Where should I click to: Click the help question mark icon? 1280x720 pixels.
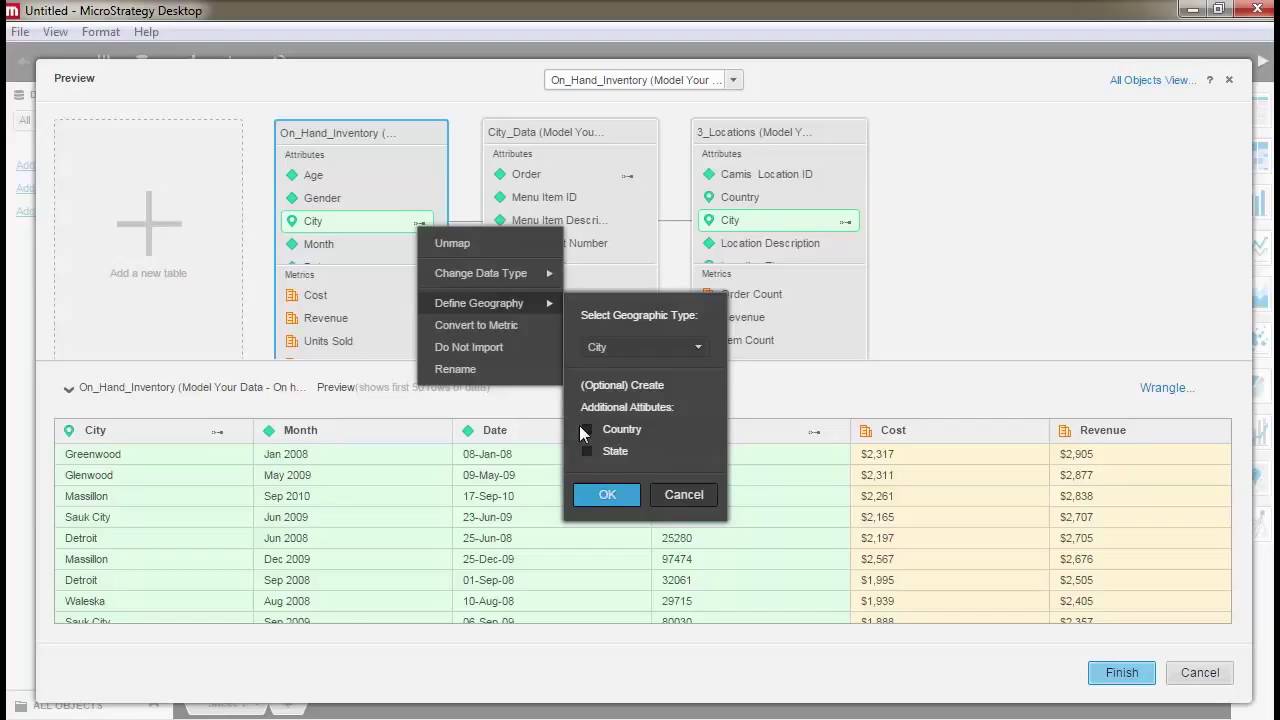(x=1209, y=80)
